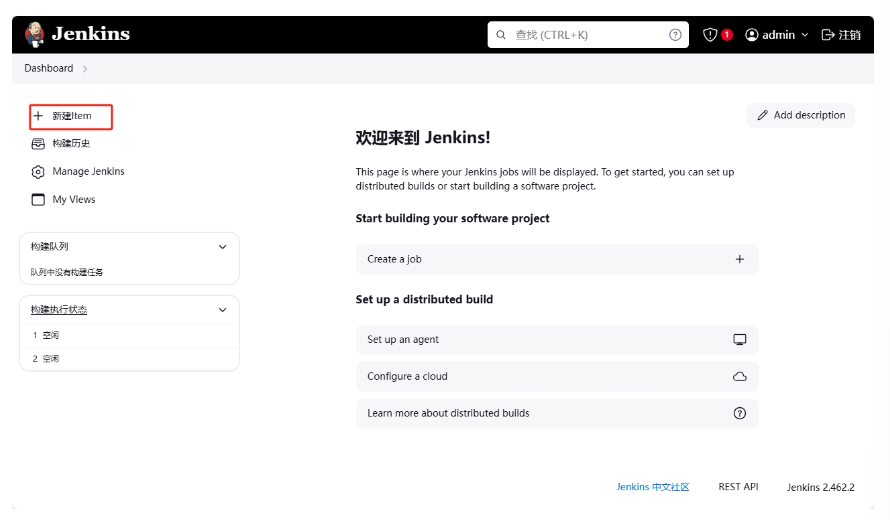Open the Jenkins home title link
Viewport: 890px width, 520px height.
91,34
